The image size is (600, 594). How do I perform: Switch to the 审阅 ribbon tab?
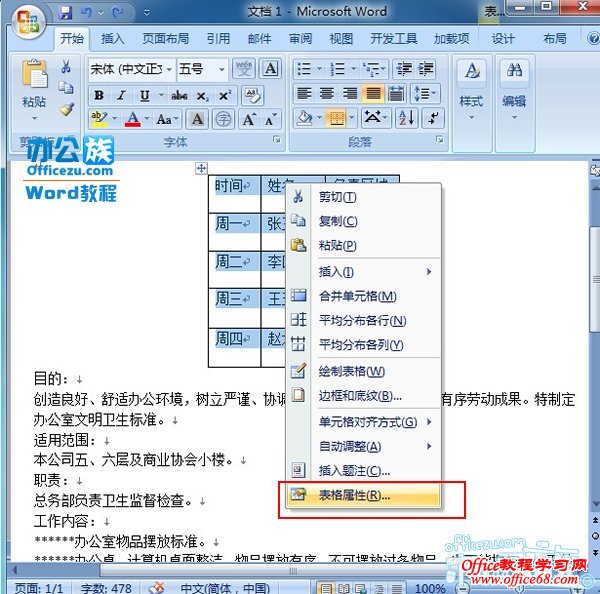[300, 39]
